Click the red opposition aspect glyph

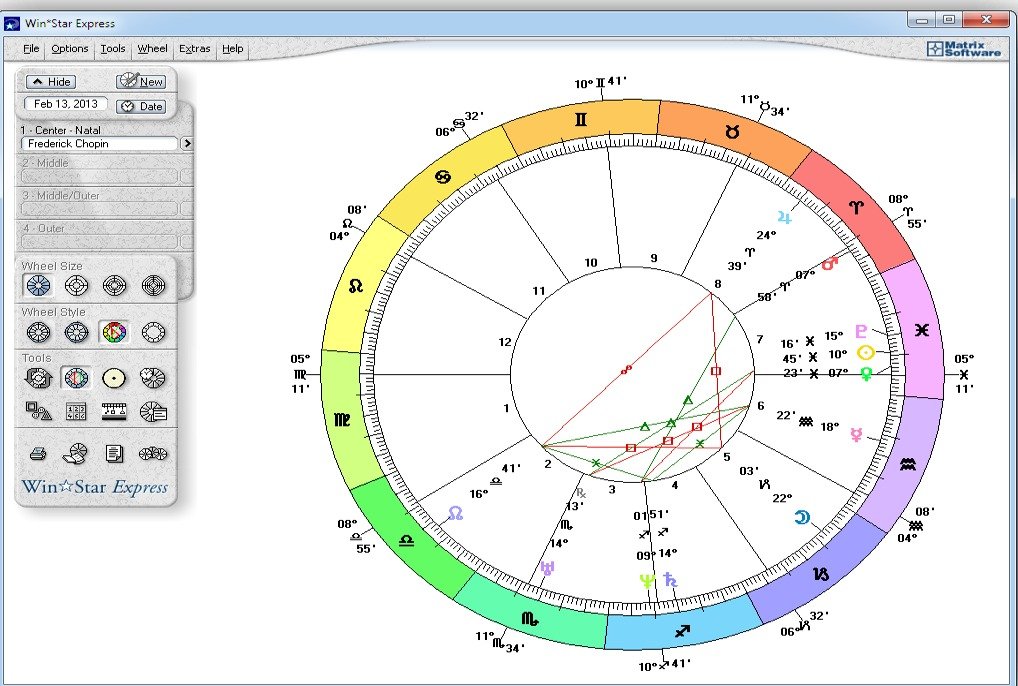(x=626, y=370)
